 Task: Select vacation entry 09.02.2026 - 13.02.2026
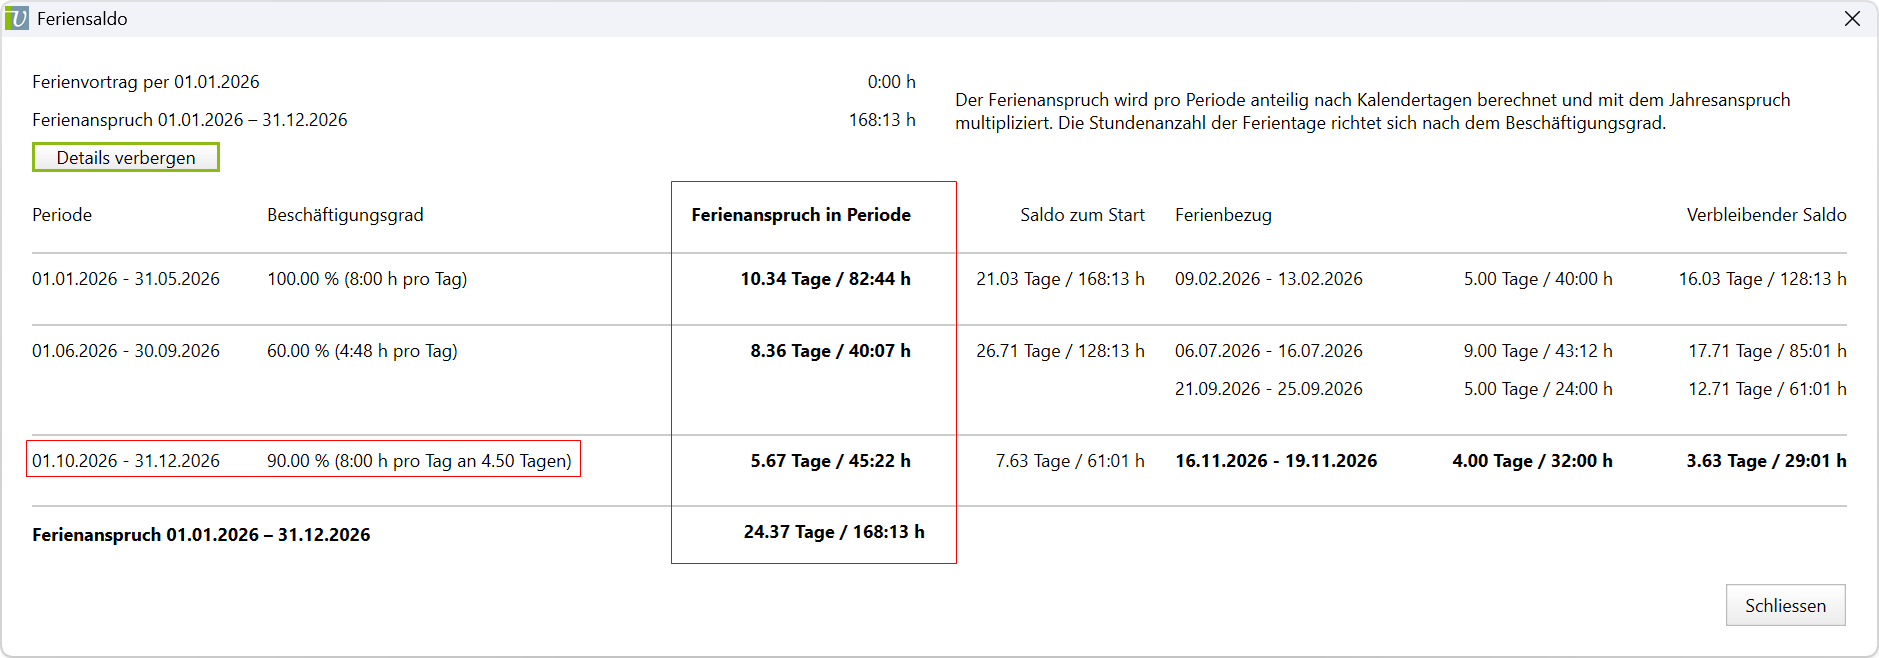tap(1269, 279)
